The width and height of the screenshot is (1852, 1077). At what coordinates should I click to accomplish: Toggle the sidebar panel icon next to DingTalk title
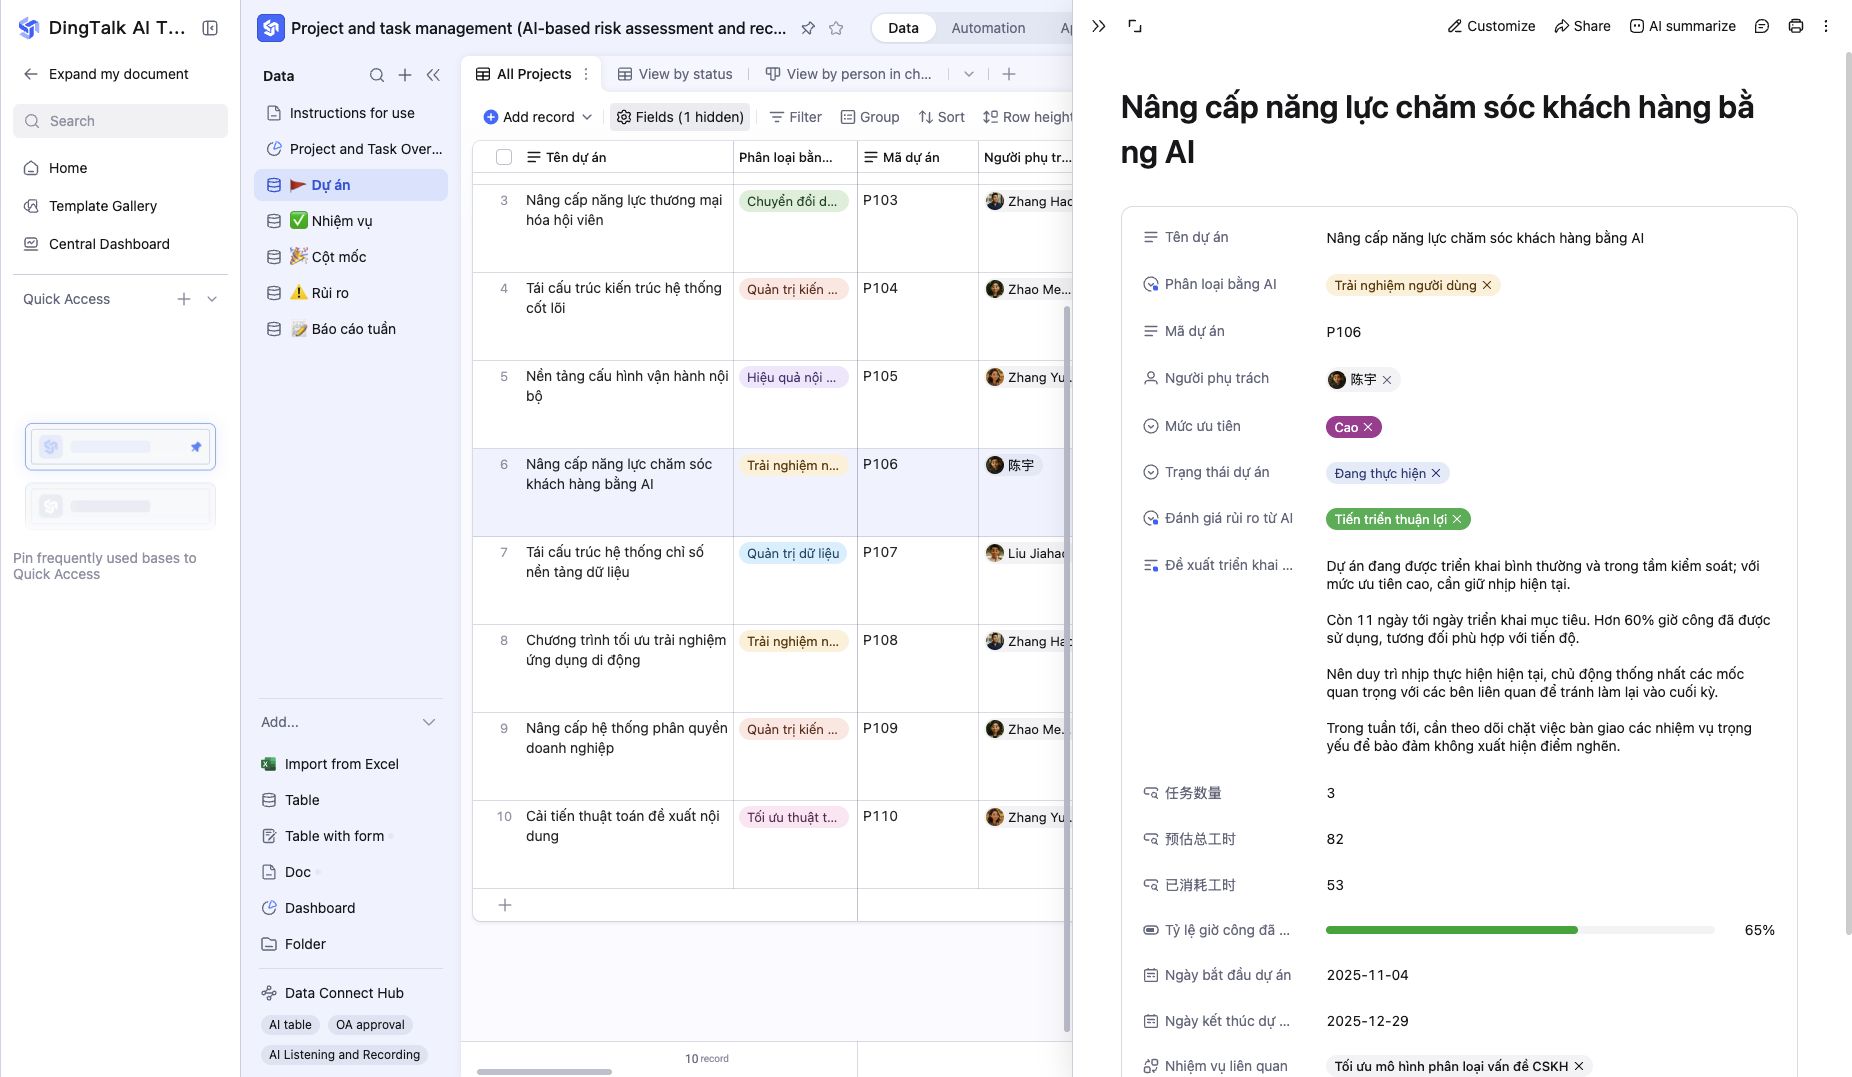pyautogui.click(x=210, y=28)
